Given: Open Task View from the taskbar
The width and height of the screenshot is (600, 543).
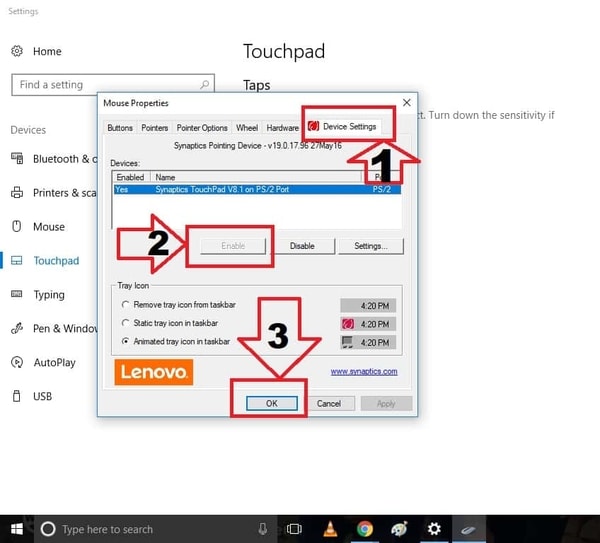Looking at the screenshot, I should point(294,529).
